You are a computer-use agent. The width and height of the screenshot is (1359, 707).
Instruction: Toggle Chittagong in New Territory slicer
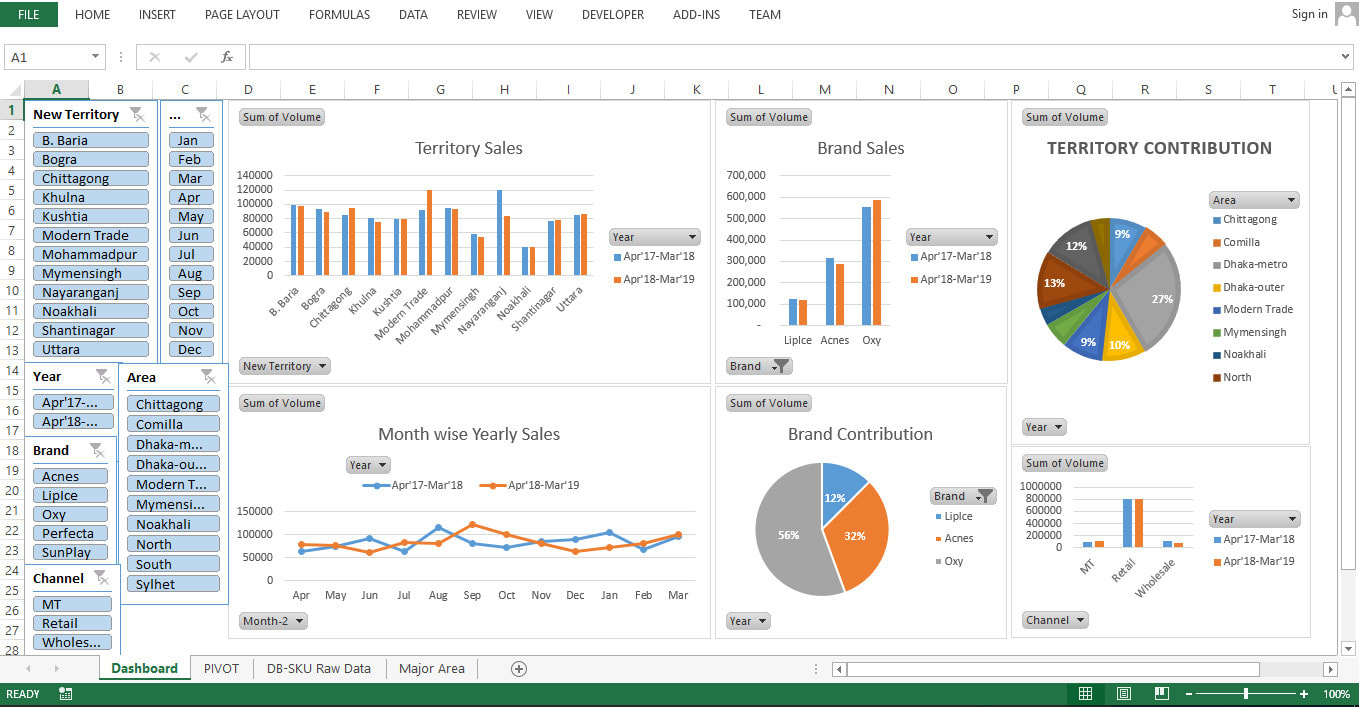coord(90,178)
